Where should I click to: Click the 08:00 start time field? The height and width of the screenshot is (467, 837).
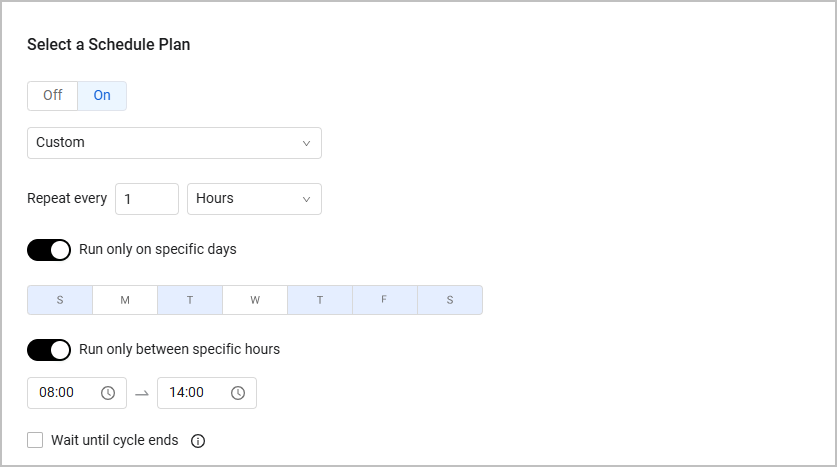[x=77, y=393]
